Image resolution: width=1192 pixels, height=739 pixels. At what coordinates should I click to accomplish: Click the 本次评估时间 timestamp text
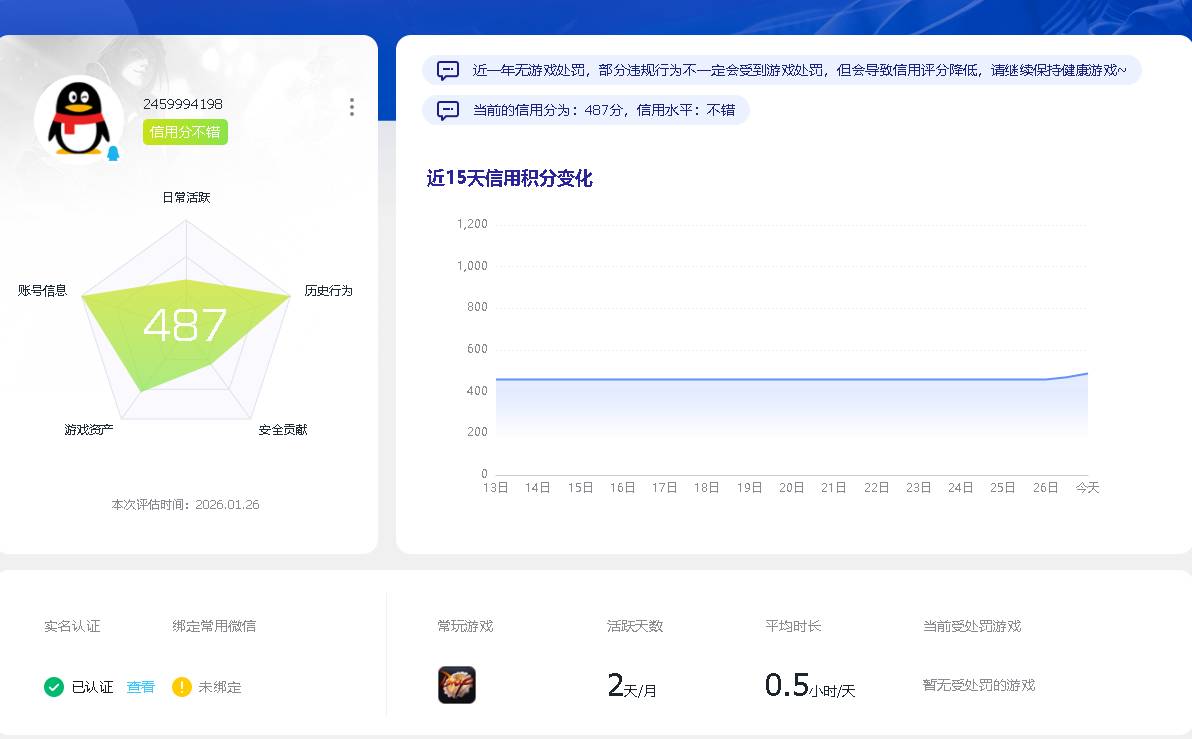click(x=183, y=505)
